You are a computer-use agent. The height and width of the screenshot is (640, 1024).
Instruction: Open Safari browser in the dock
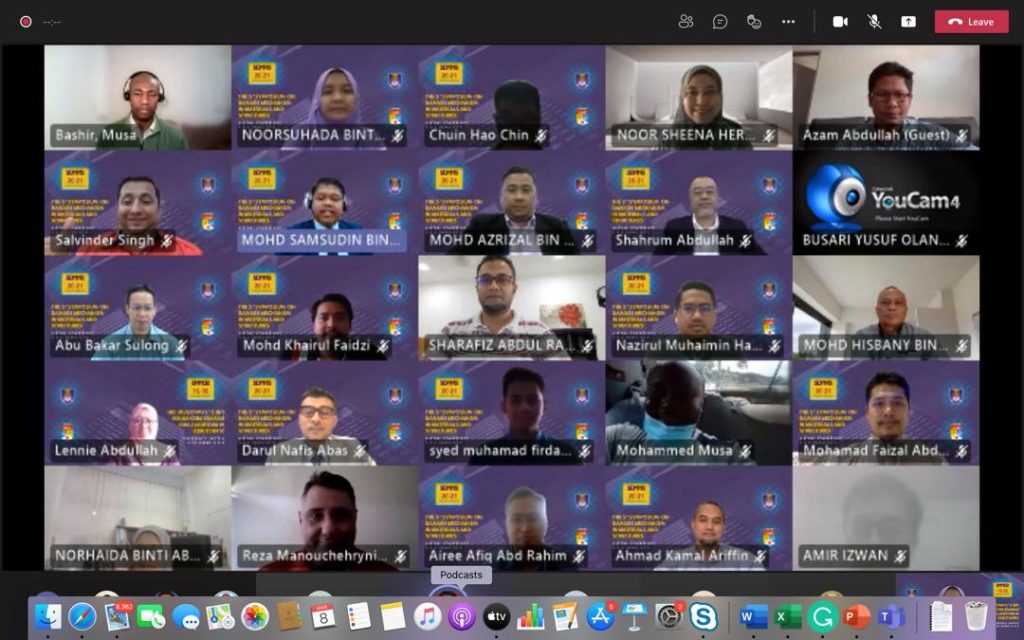click(82, 617)
